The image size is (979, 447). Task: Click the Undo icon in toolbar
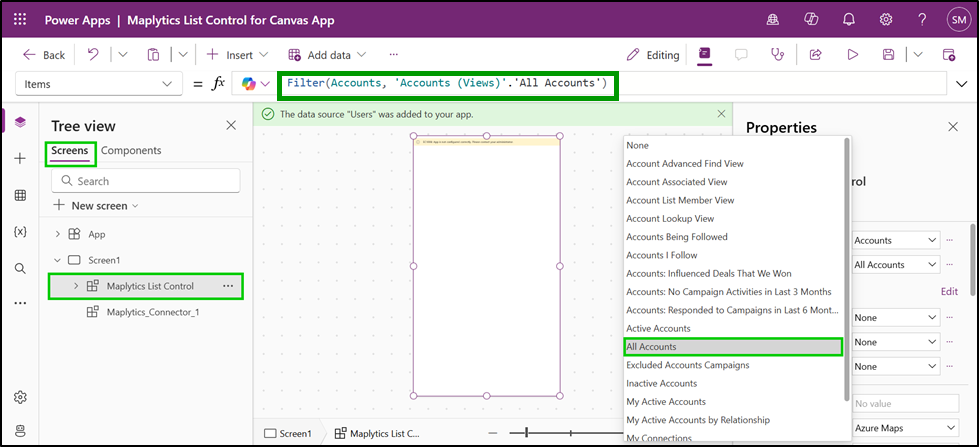tap(93, 55)
